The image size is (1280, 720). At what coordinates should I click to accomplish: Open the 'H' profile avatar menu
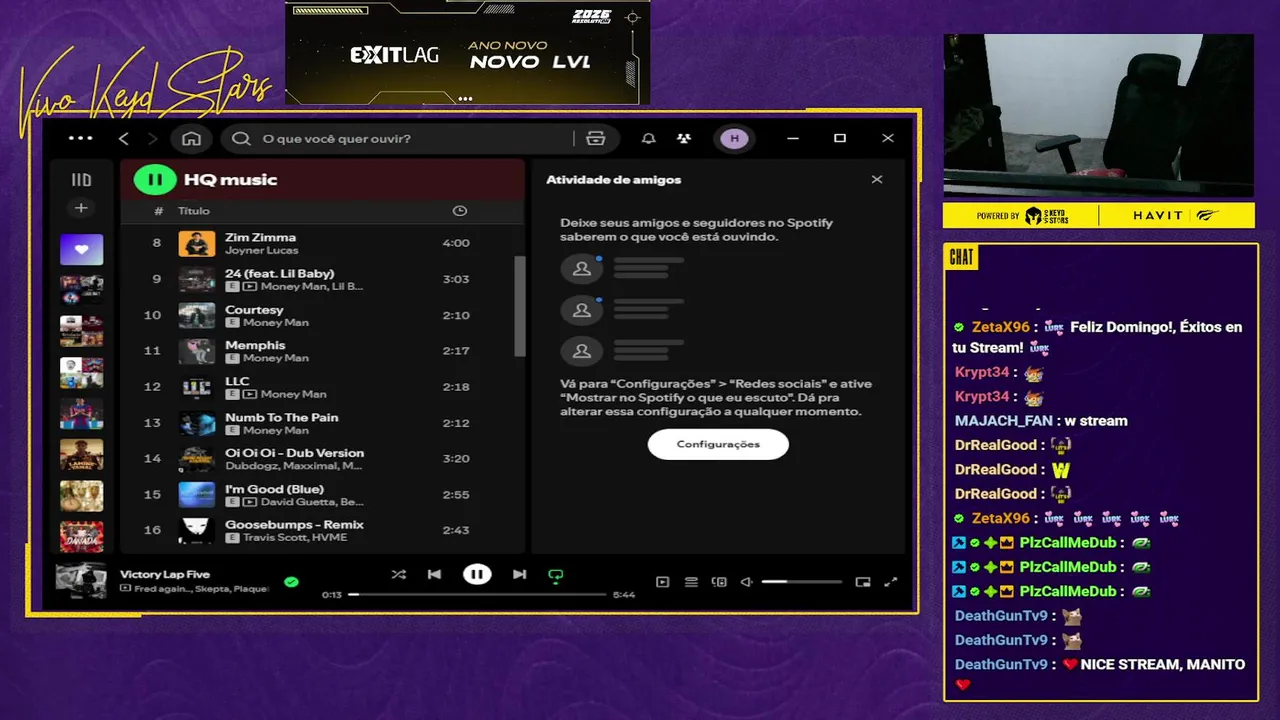pyautogui.click(x=735, y=138)
